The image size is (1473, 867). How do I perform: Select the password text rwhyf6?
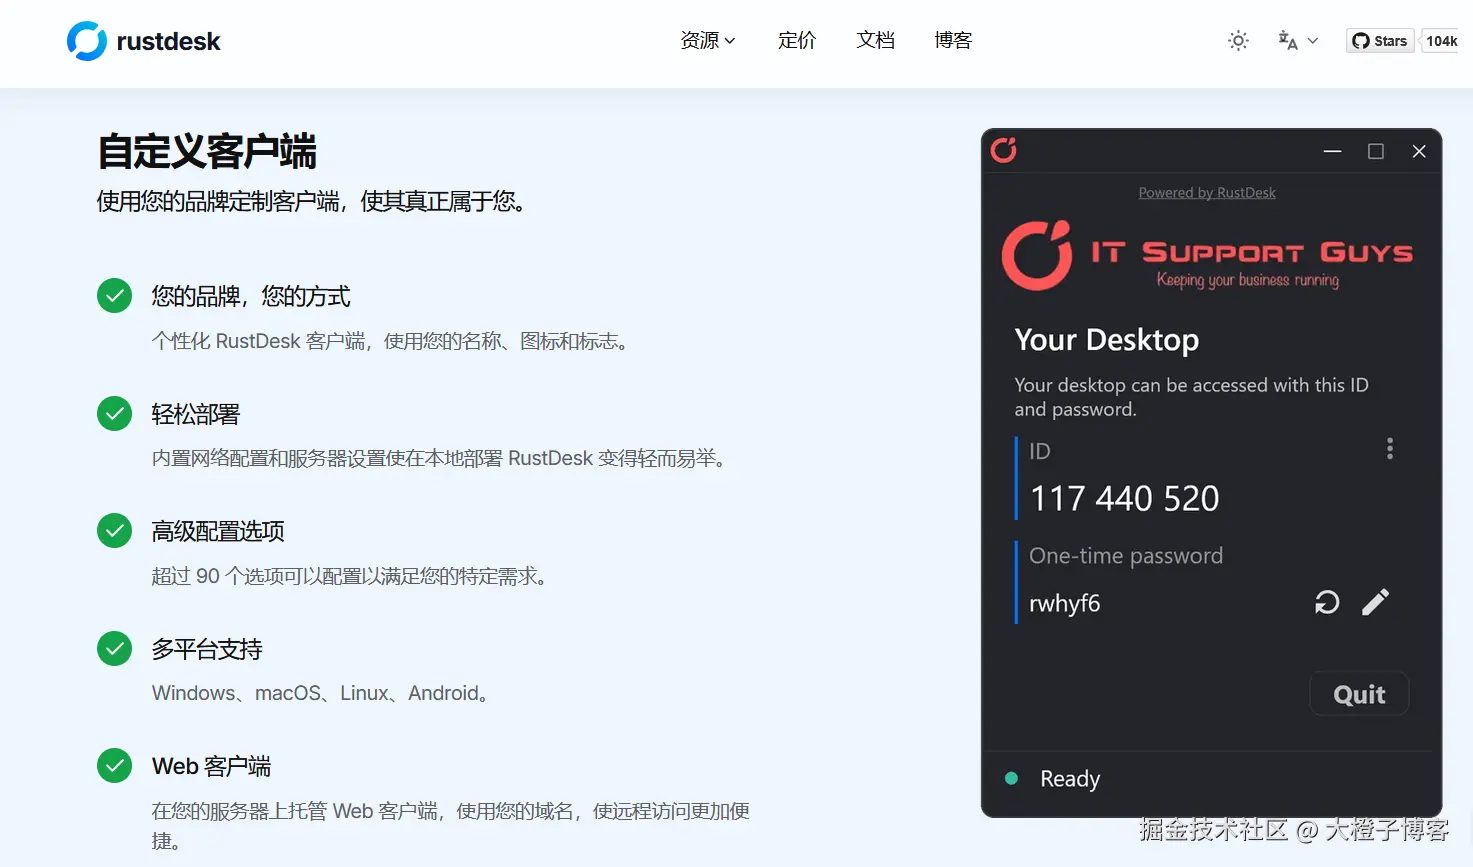point(1065,604)
